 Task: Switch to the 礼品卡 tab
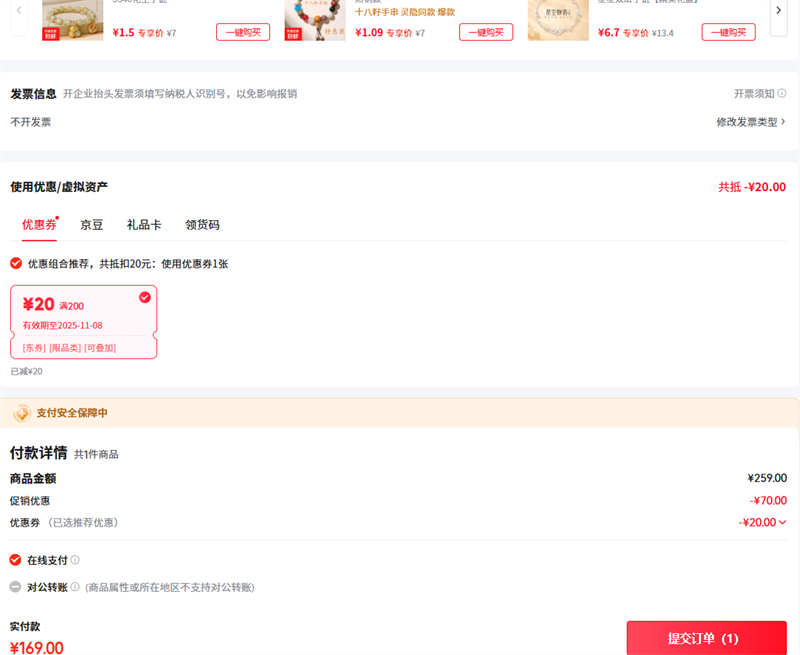click(144, 225)
